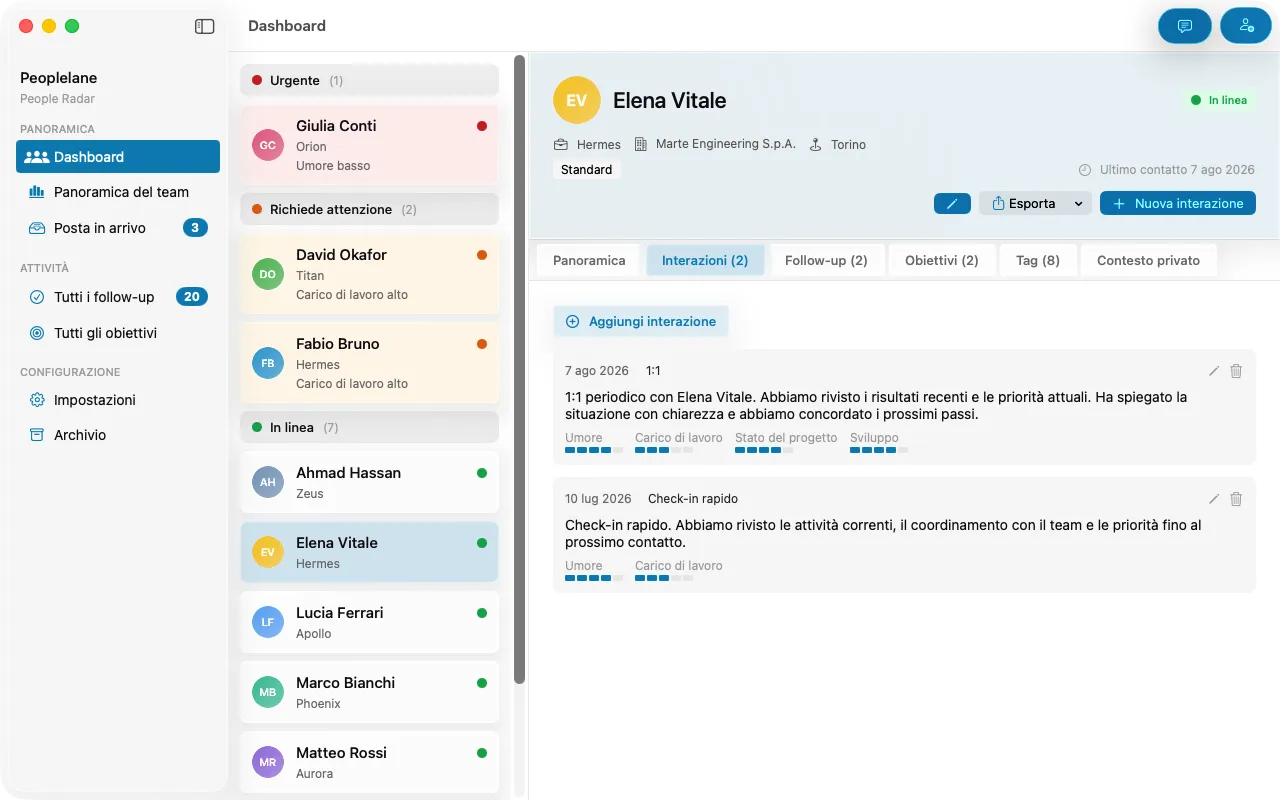This screenshot has width=1280, height=800.
Task: Edit the 7 ago 2026 interaction
Action: [x=1214, y=371]
